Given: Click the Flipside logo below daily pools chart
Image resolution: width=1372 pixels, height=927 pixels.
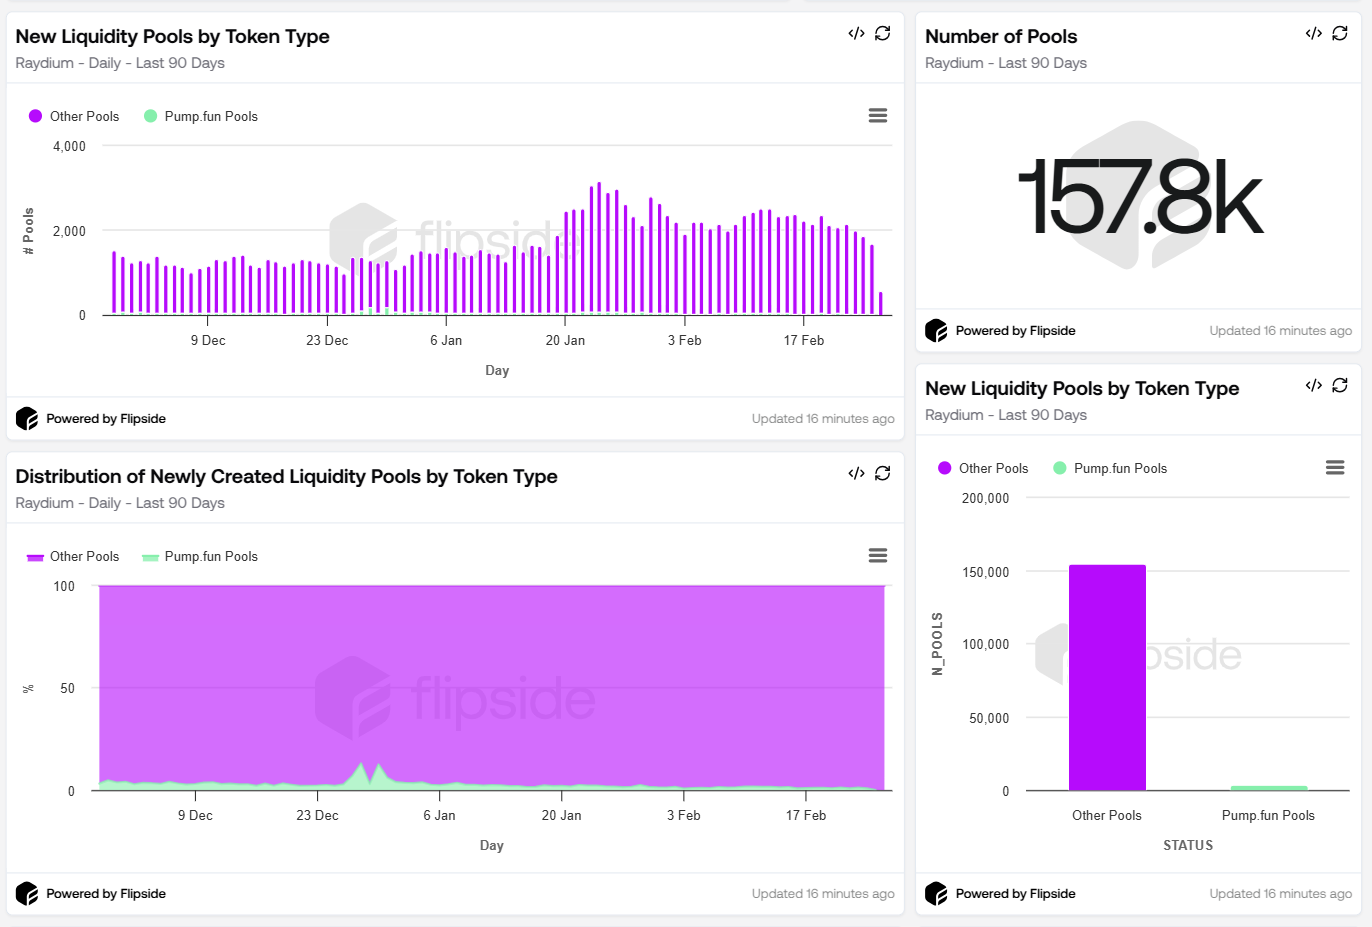Looking at the screenshot, I should point(27,419).
